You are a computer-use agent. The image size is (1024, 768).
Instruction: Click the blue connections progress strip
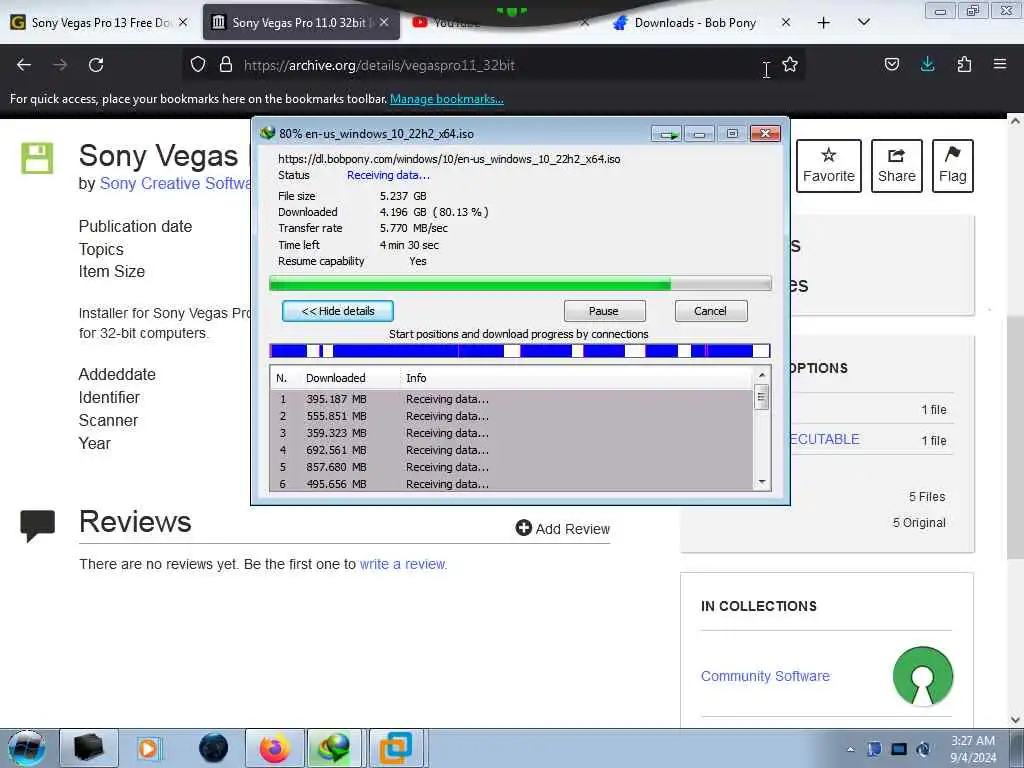[x=520, y=351]
